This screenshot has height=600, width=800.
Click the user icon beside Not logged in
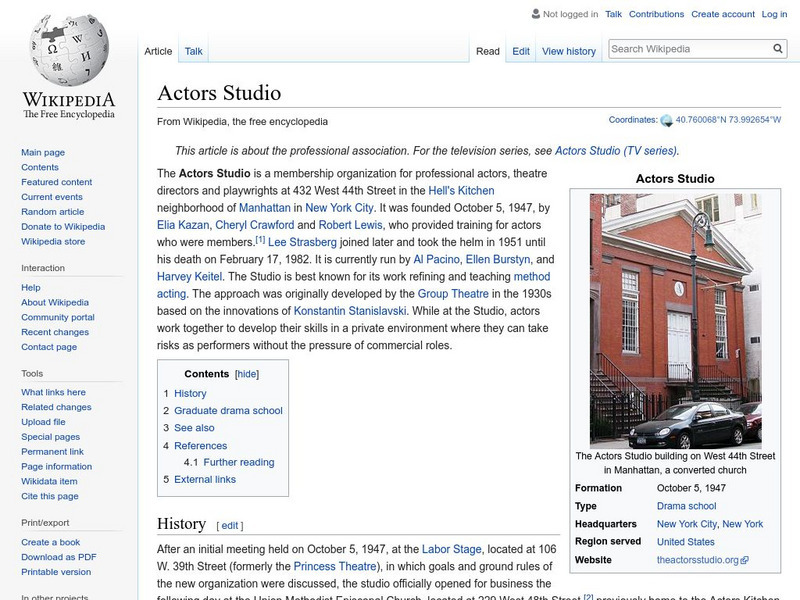535,14
